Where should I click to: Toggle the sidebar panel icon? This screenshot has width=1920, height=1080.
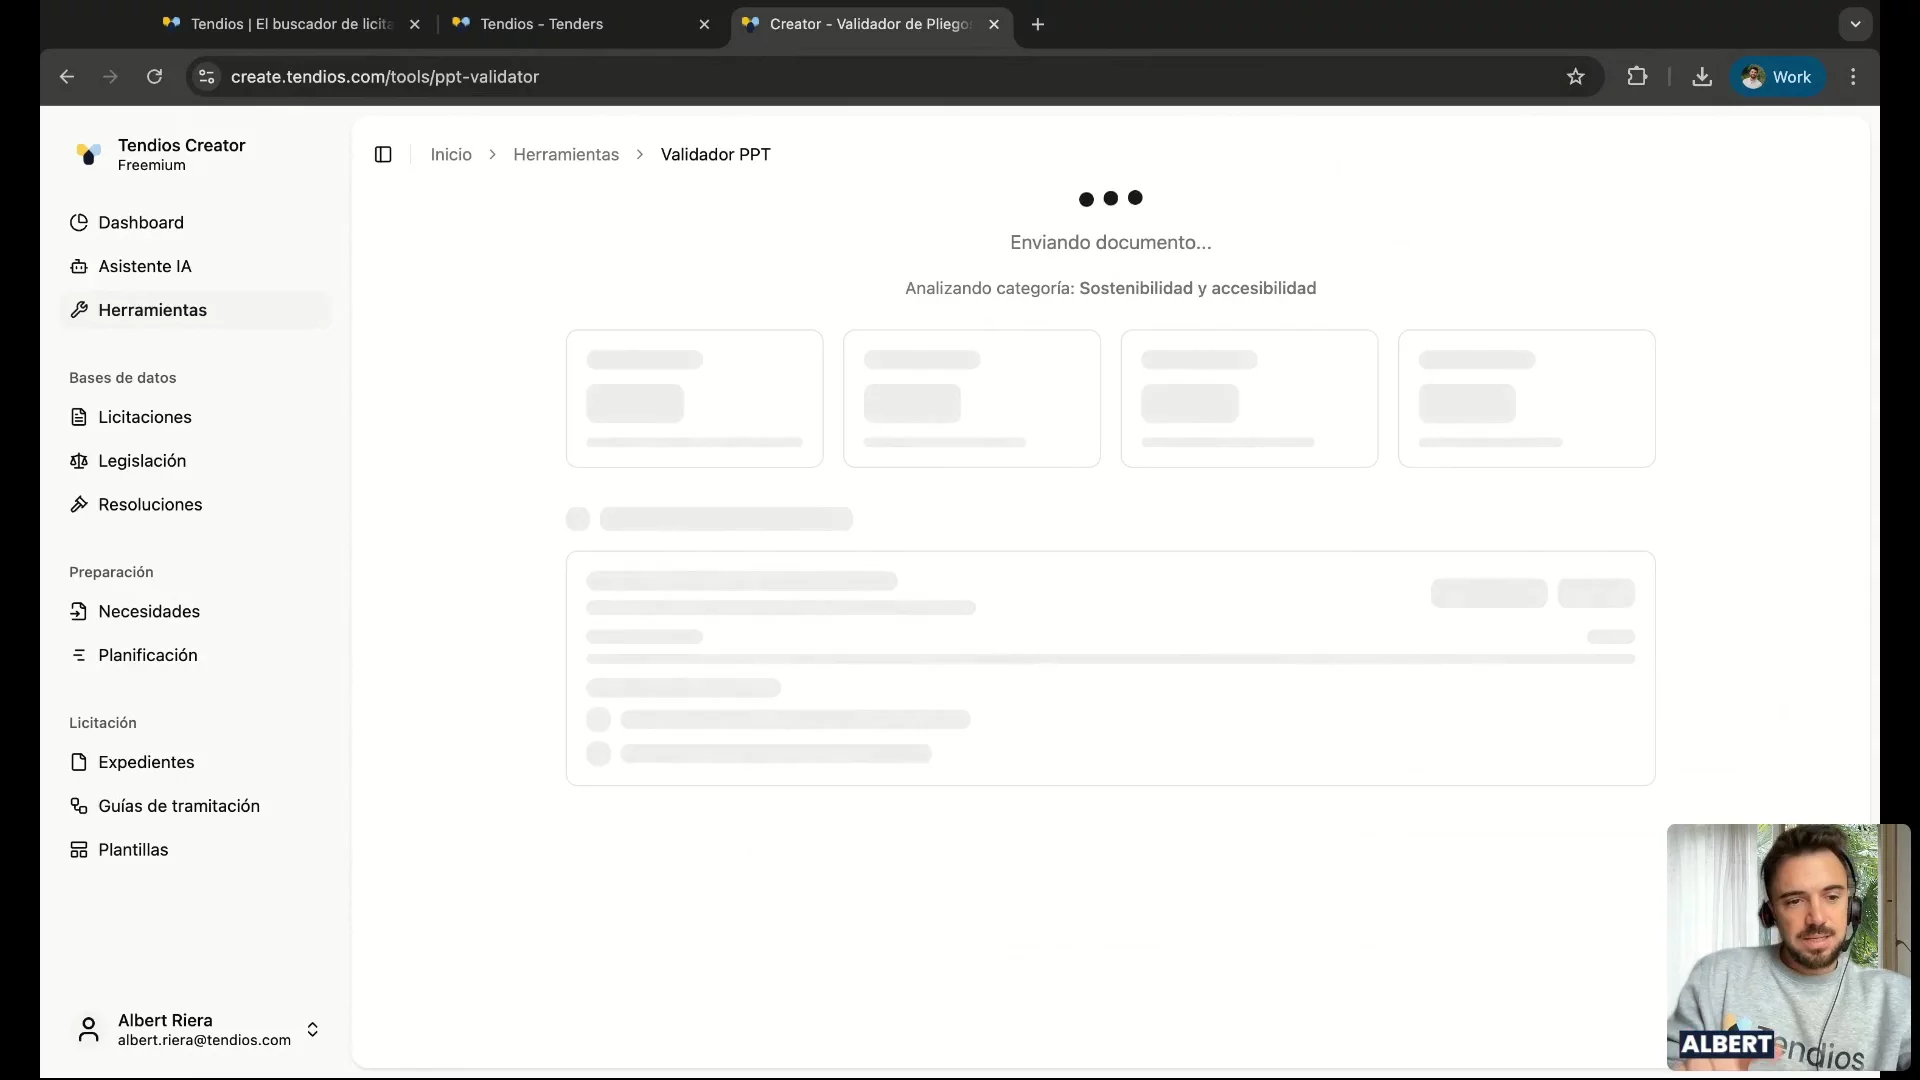(383, 154)
